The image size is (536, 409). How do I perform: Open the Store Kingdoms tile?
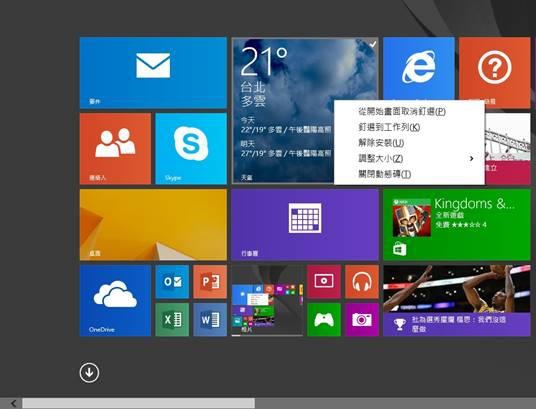[457, 225]
